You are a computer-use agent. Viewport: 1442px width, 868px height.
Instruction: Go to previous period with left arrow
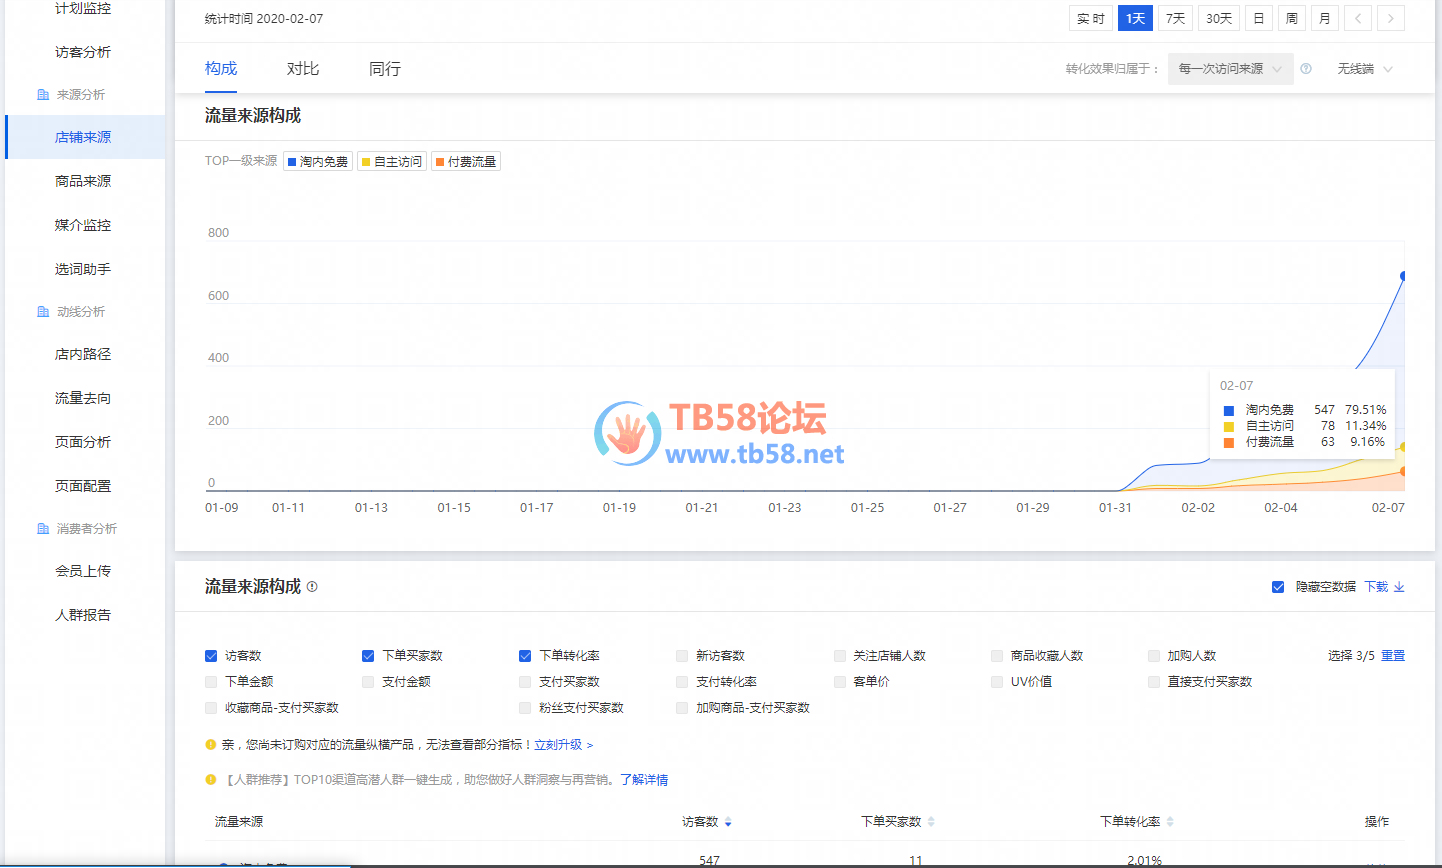point(1358,18)
